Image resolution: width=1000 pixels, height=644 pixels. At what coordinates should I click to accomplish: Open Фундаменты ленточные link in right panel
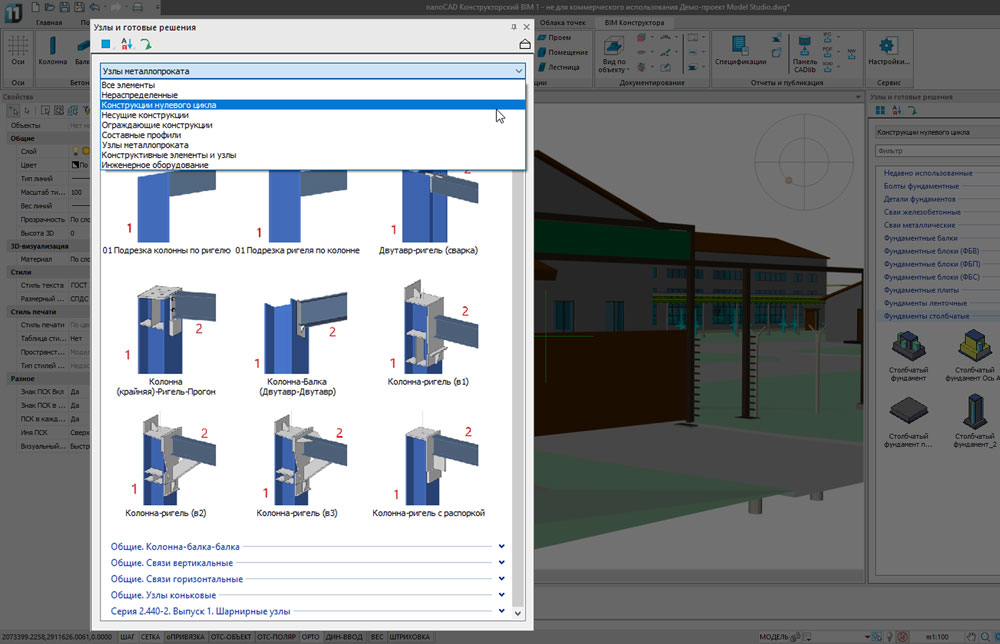click(x=925, y=303)
